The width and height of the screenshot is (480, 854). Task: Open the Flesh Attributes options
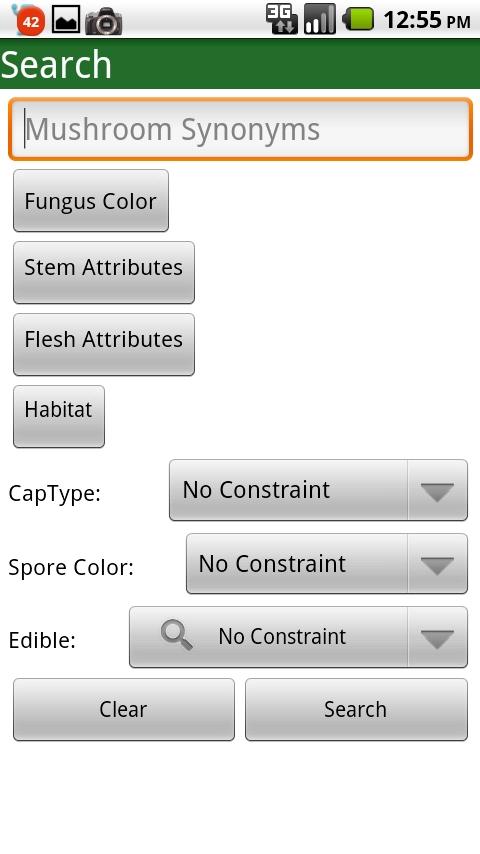[104, 344]
